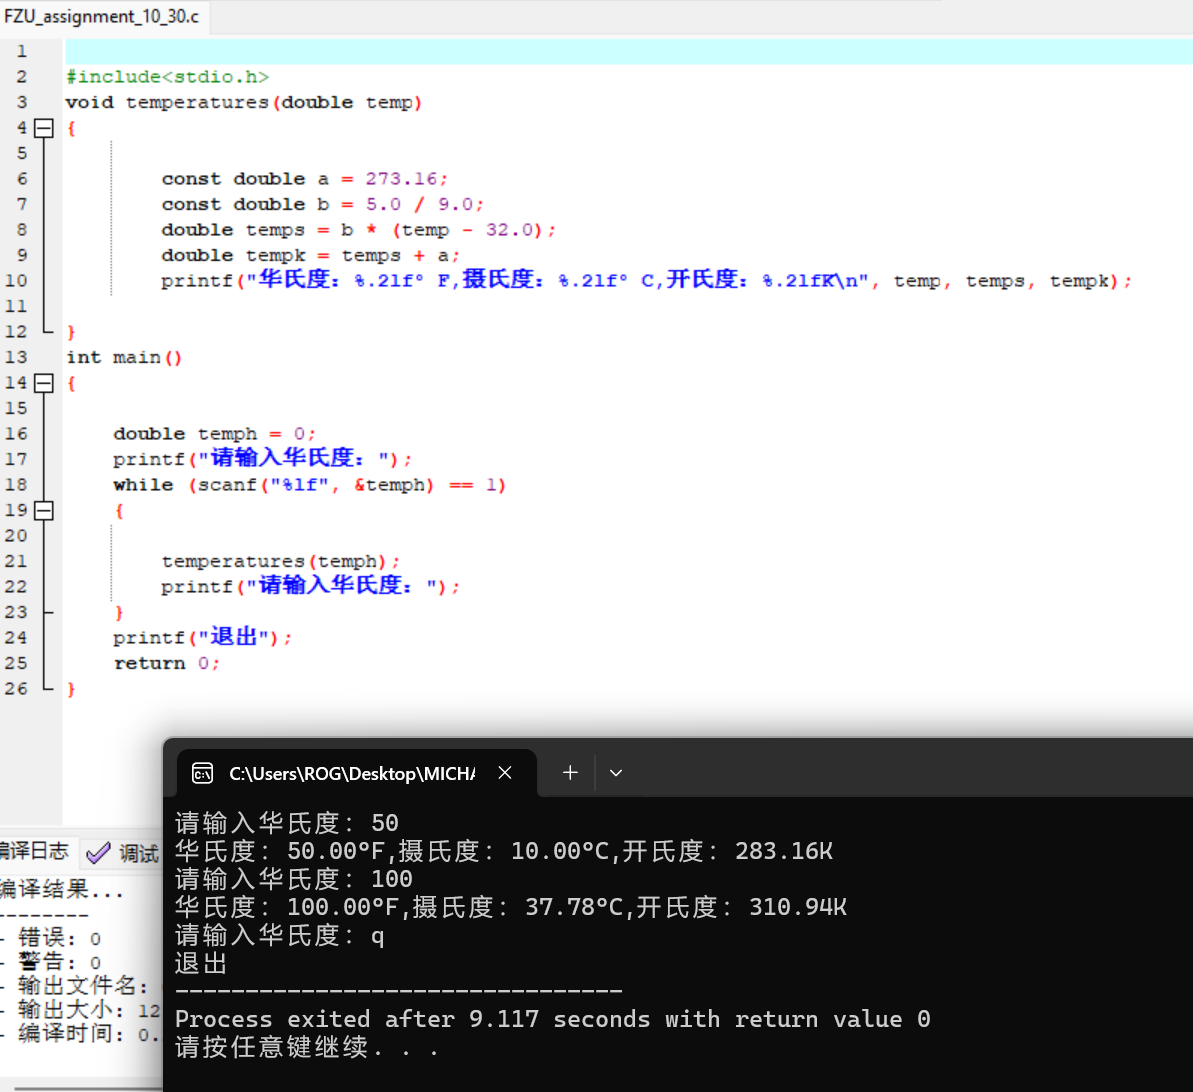This screenshot has height=1092, width=1193.
Task: Collapse the temperatures function fold marker
Action: pyautogui.click(x=44, y=128)
